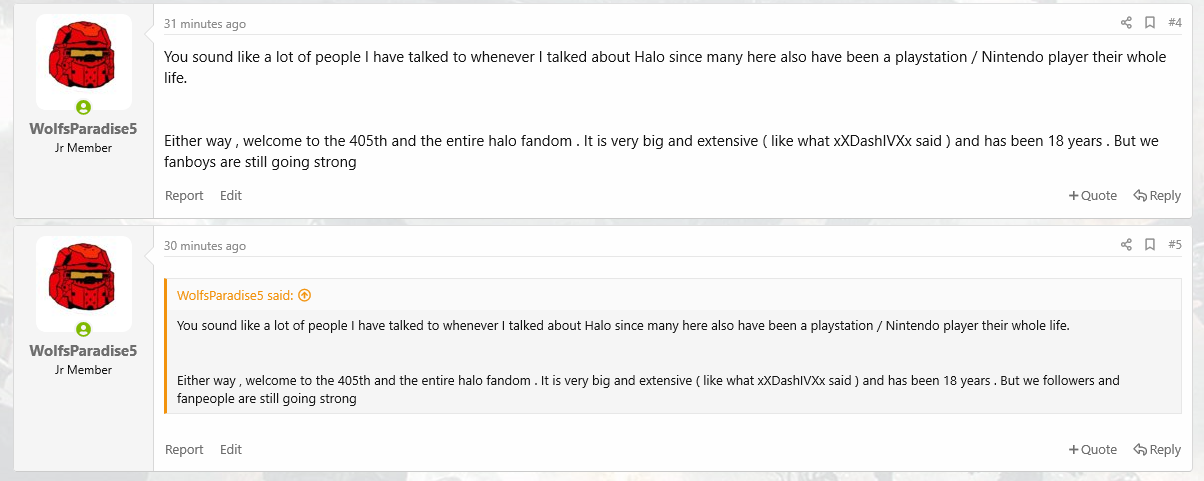Viewport: 1204px width, 481px height.
Task: Click the online status icon in the second post
Action: 83,329
